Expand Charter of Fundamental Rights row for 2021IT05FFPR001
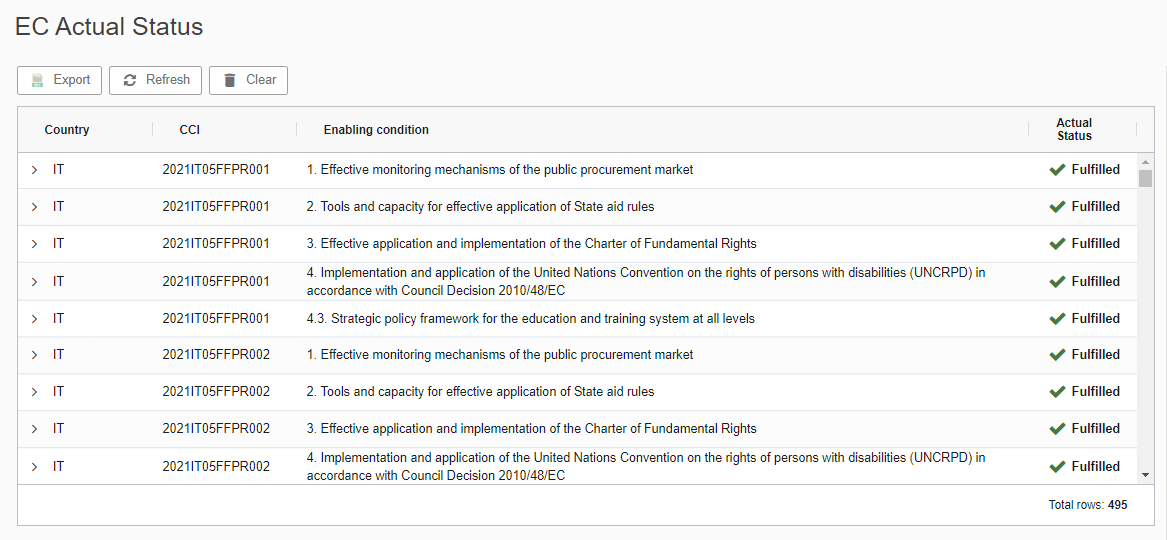This screenshot has height=540, width=1167. [34, 244]
